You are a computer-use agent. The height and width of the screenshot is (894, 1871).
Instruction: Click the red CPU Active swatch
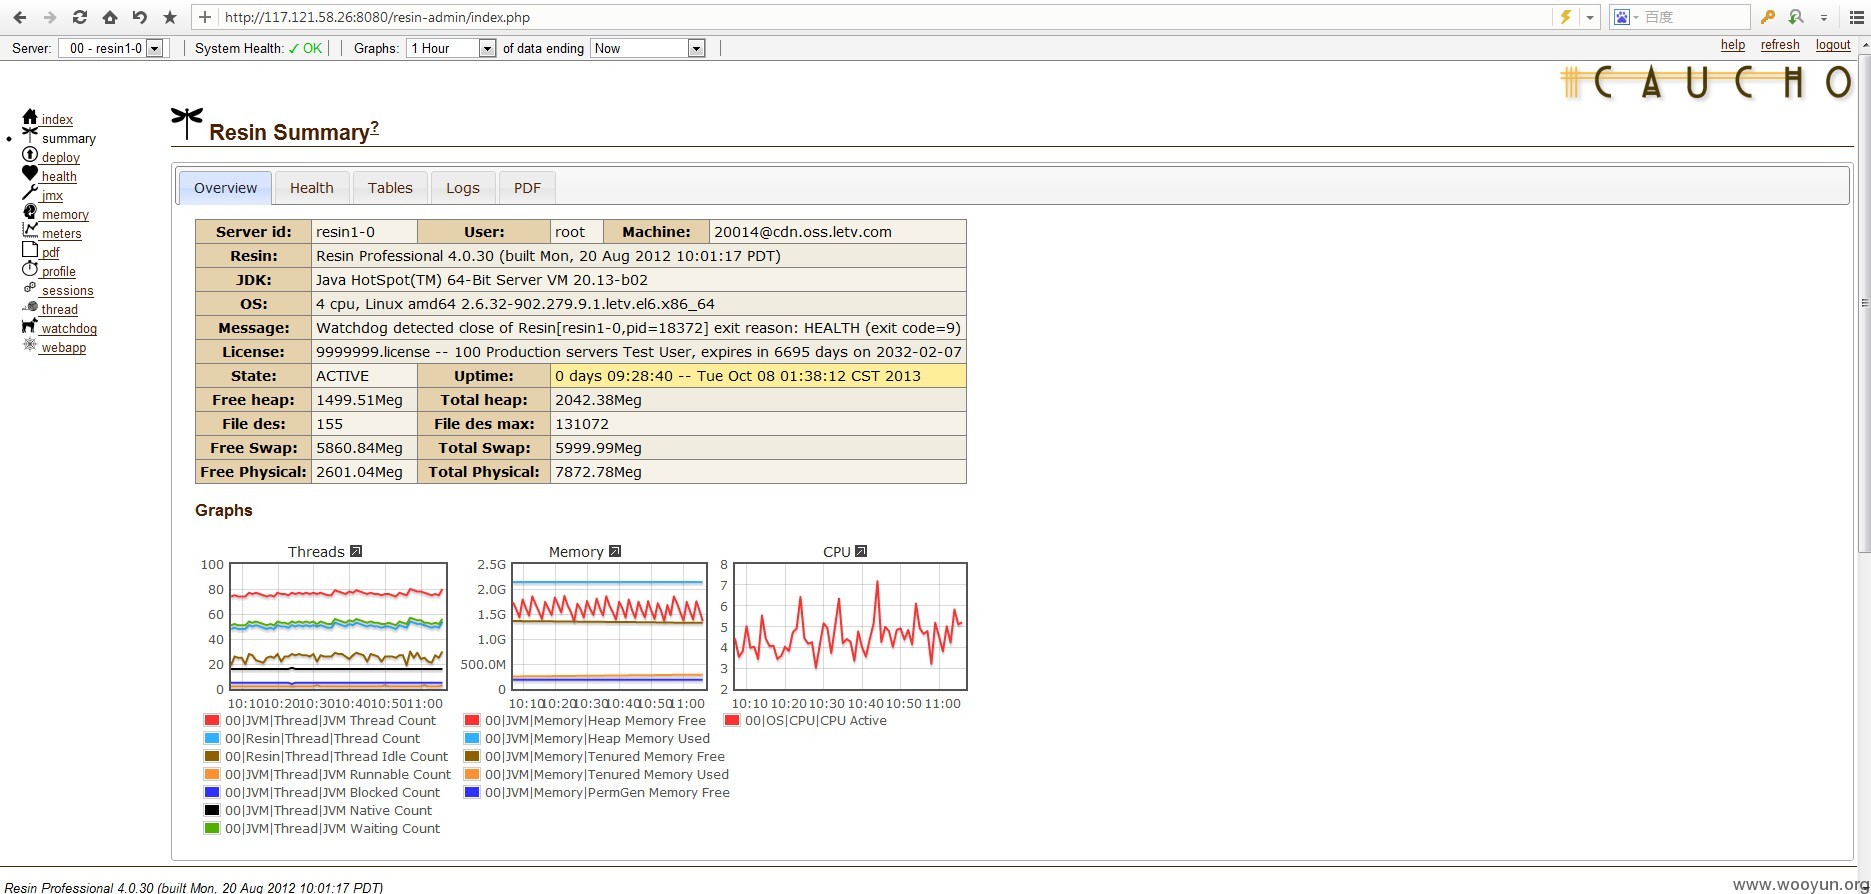[732, 720]
